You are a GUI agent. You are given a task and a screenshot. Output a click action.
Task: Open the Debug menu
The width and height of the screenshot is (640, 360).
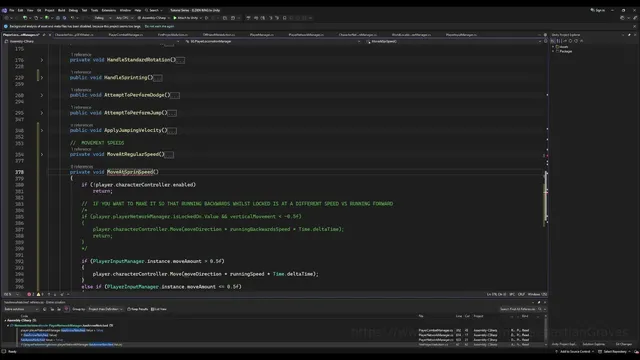(73, 10)
